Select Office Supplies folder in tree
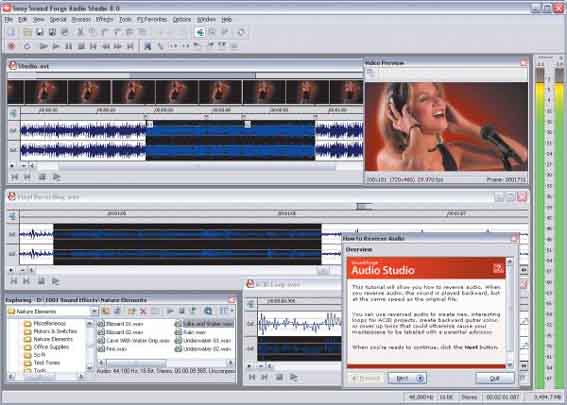 [51, 347]
